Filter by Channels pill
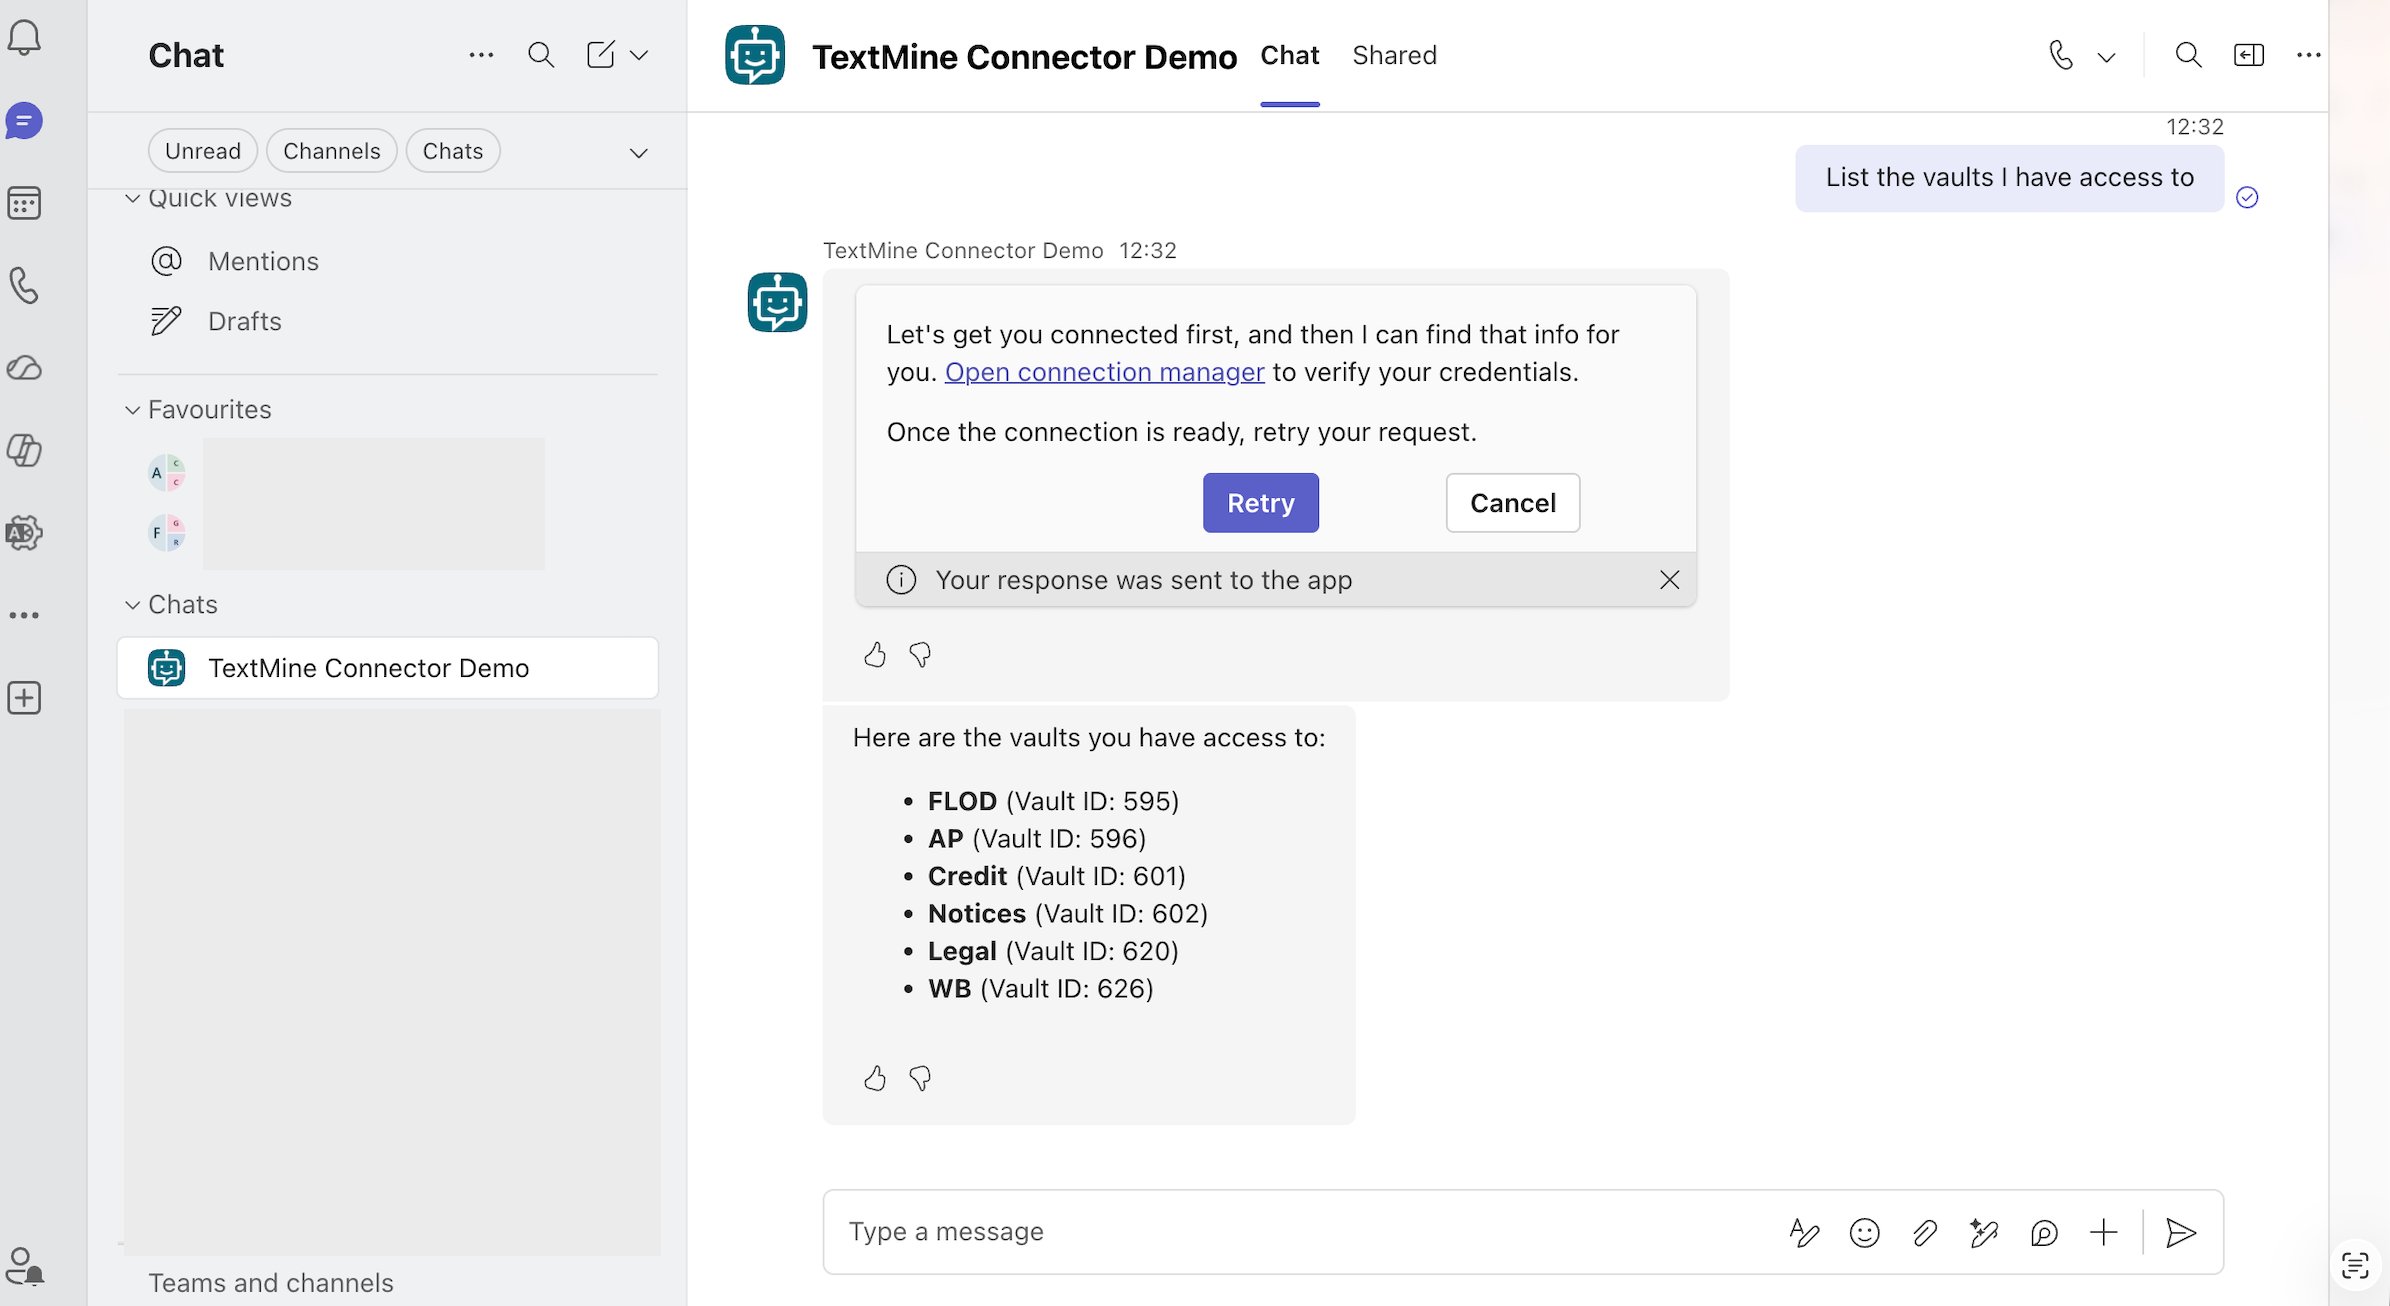This screenshot has height=1306, width=2390. coord(332,151)
